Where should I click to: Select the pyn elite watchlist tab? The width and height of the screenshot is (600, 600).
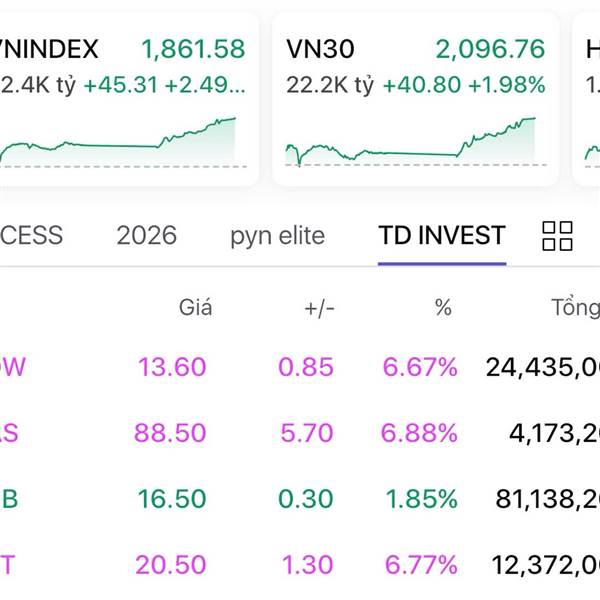(x=277, y=236)
